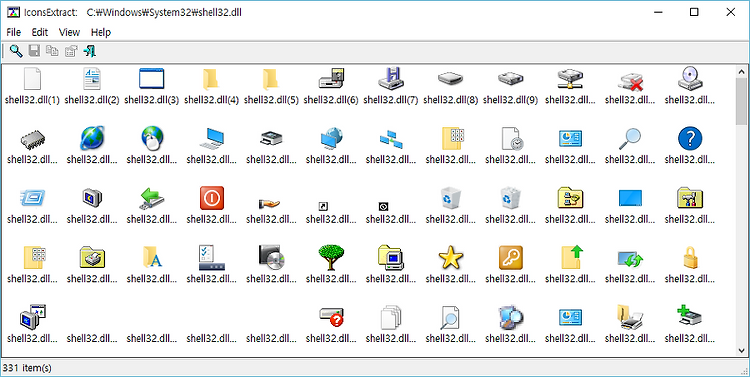Select the folder with letter A fonts icon
This screenshot has height=377, width=750.
153,257
